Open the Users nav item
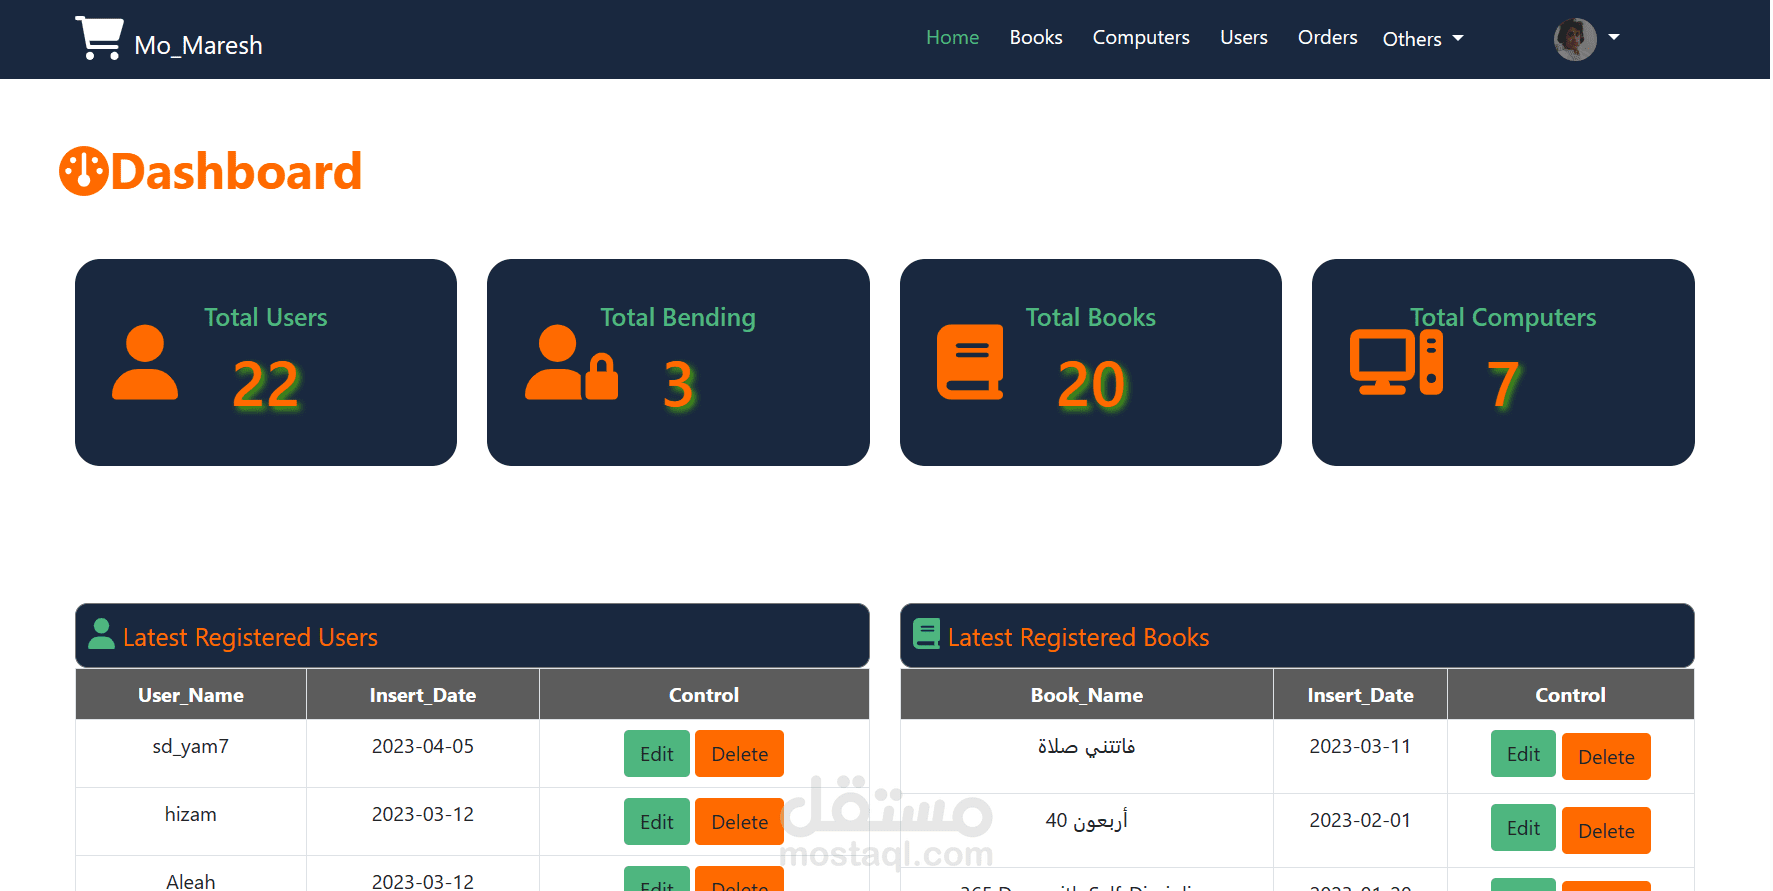This screenshot has width=1773, height=891. (1244, 37)
